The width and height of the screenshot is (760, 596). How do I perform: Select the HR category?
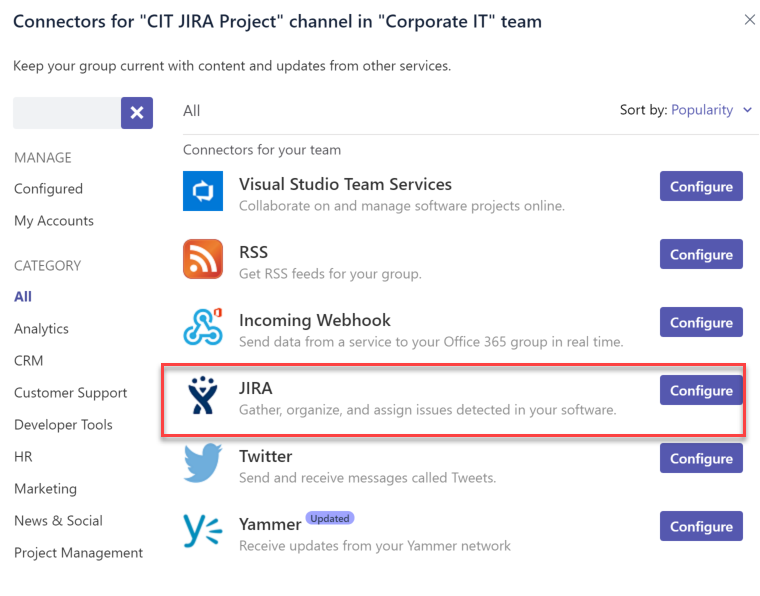pyautogui.click(x=23, y=456)
